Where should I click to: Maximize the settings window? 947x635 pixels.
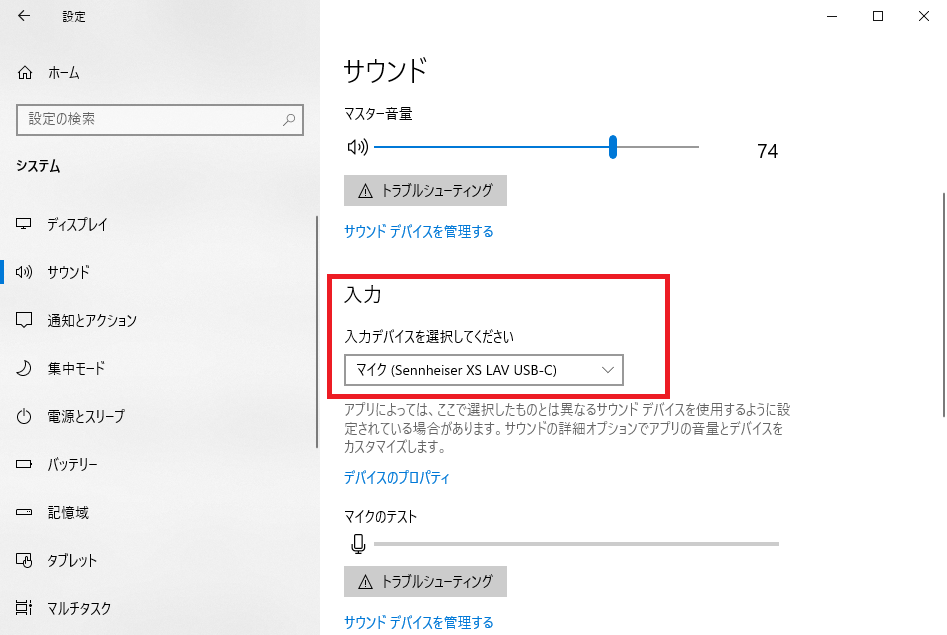click(x=878, y=16)
